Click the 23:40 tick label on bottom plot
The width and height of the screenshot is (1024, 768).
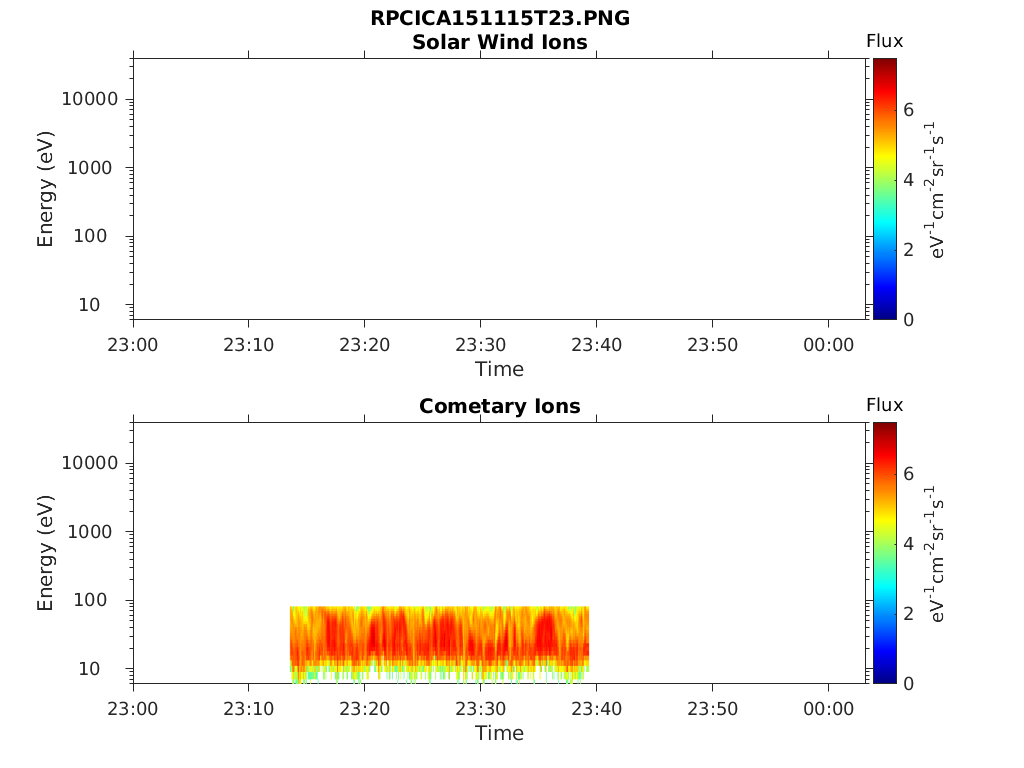pyautogui.click(x=596, y=709)
